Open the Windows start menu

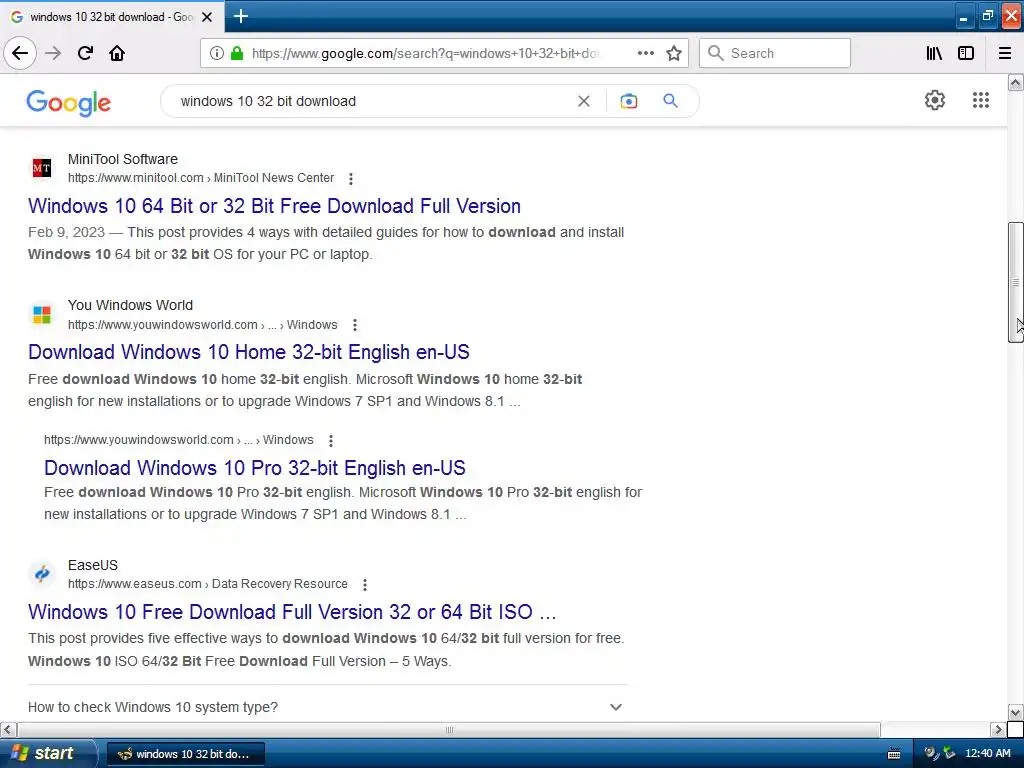(48, 754)
